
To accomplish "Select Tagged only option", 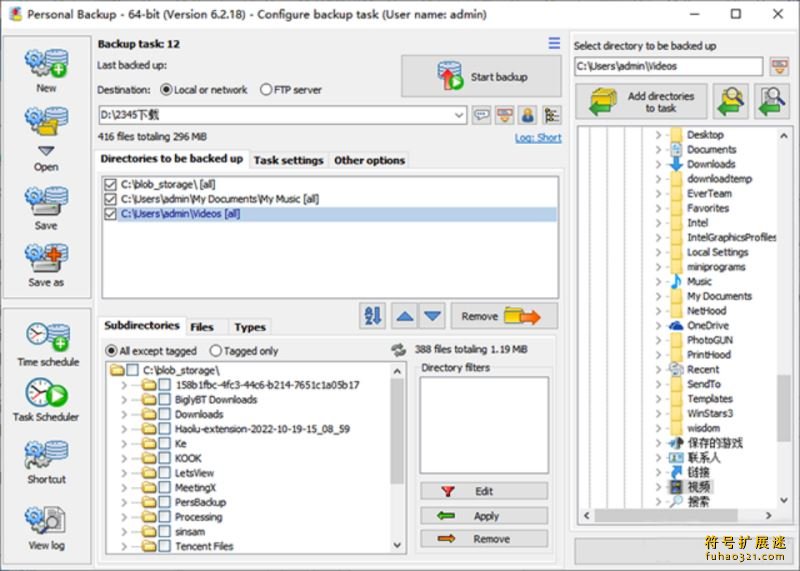I will 244,351.
